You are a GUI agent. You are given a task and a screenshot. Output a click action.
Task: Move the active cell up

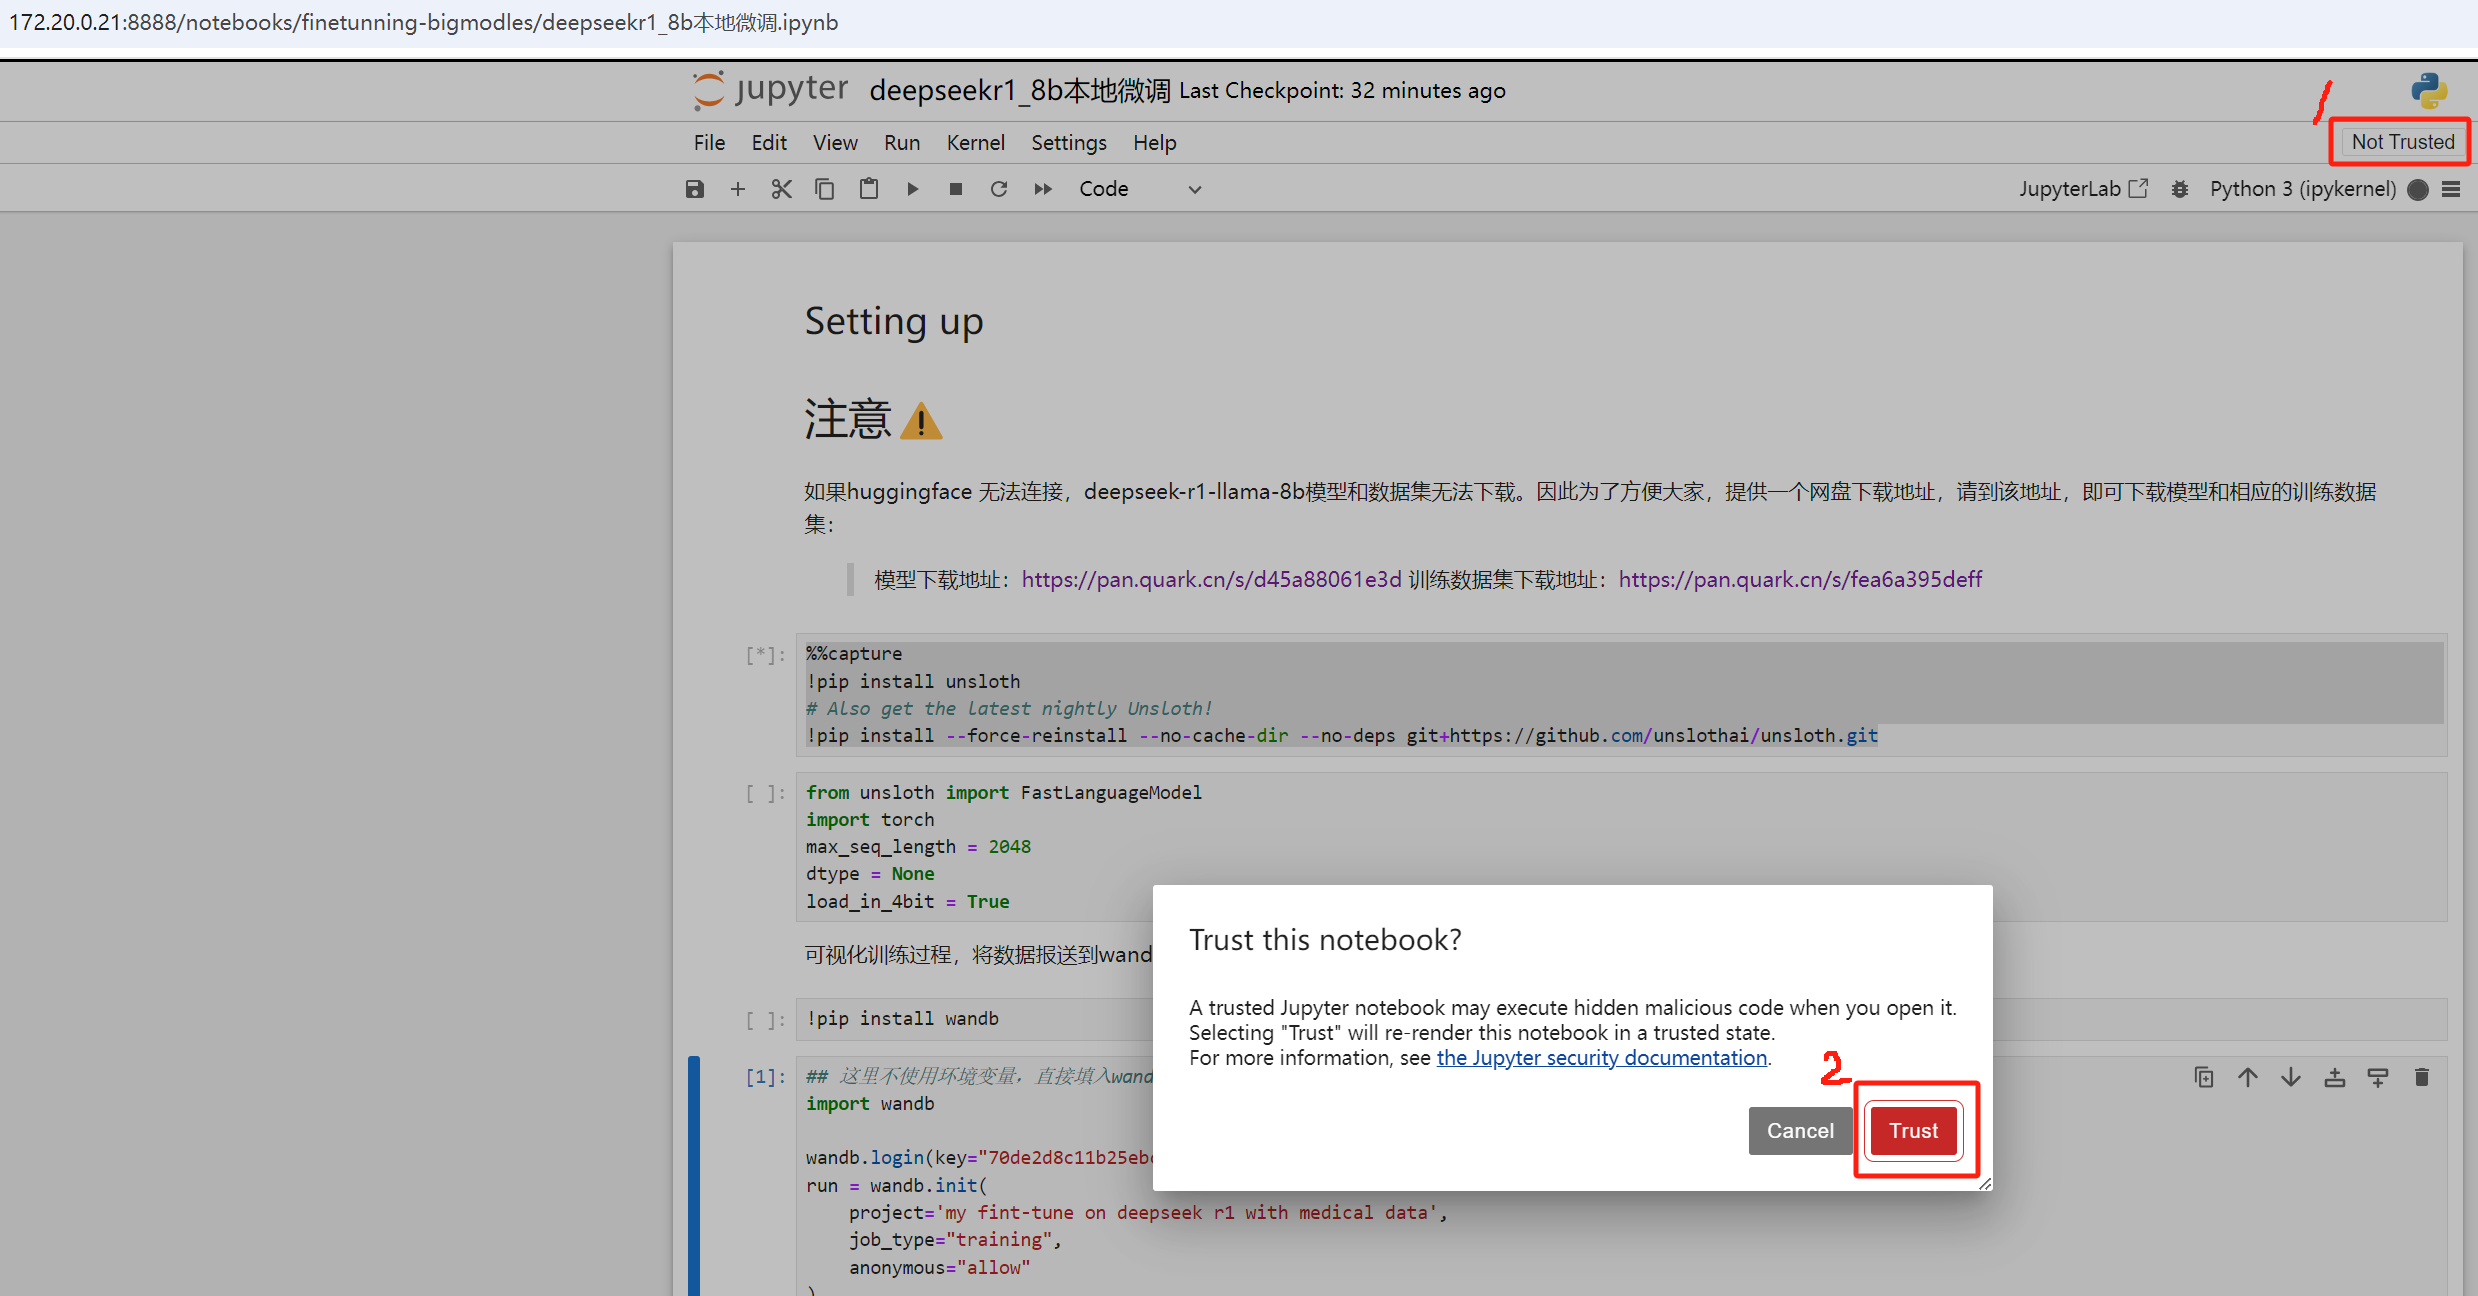(x=2247, y=1077)
